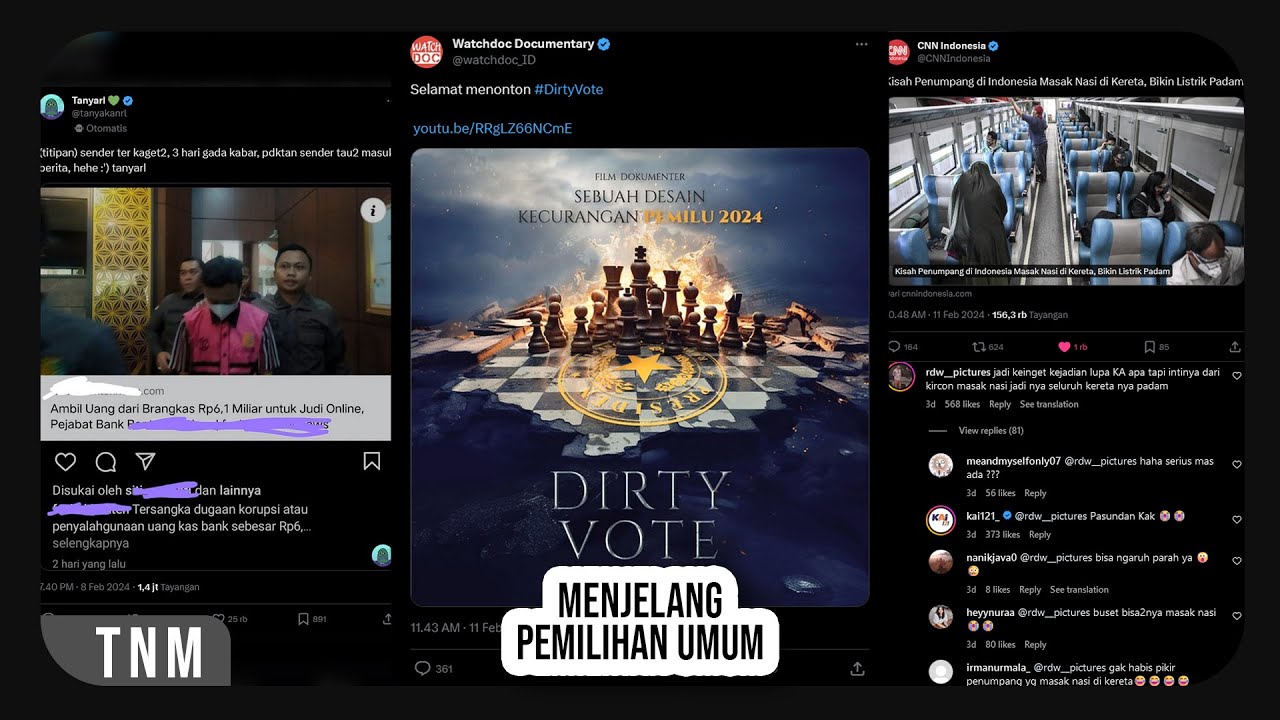Expand View replies (81)

(x=991, y=431)
